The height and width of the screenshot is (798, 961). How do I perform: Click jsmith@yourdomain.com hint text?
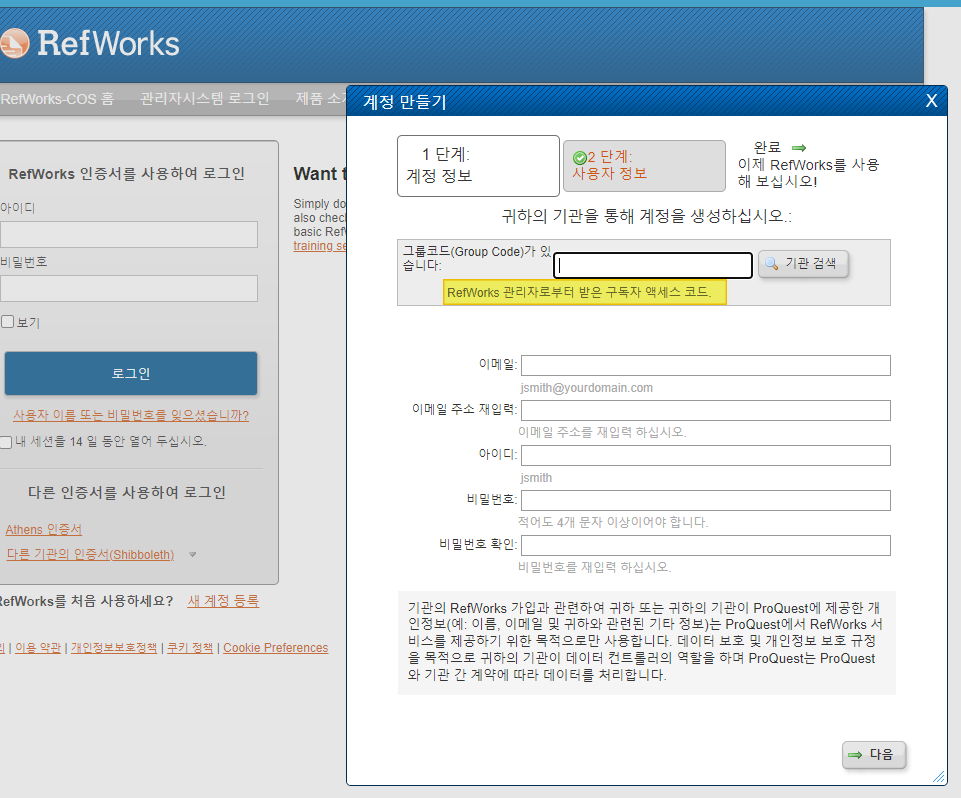click(587, 388)
